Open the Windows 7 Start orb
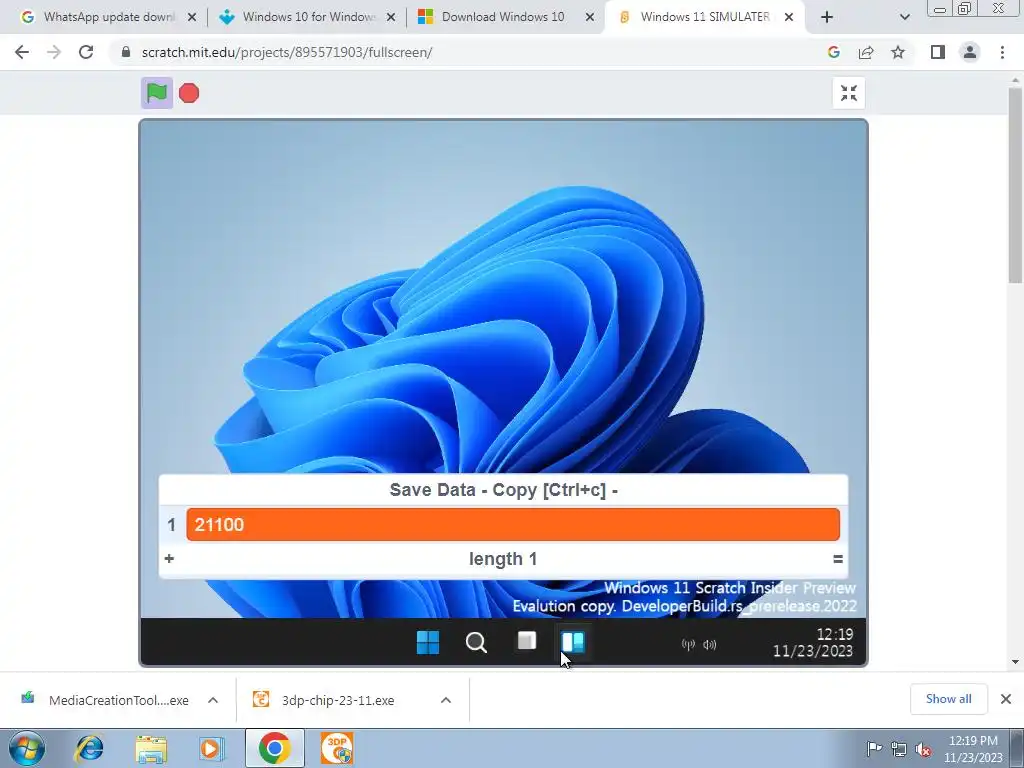The height and width of the screenshot is (768, 1024). 27,748
